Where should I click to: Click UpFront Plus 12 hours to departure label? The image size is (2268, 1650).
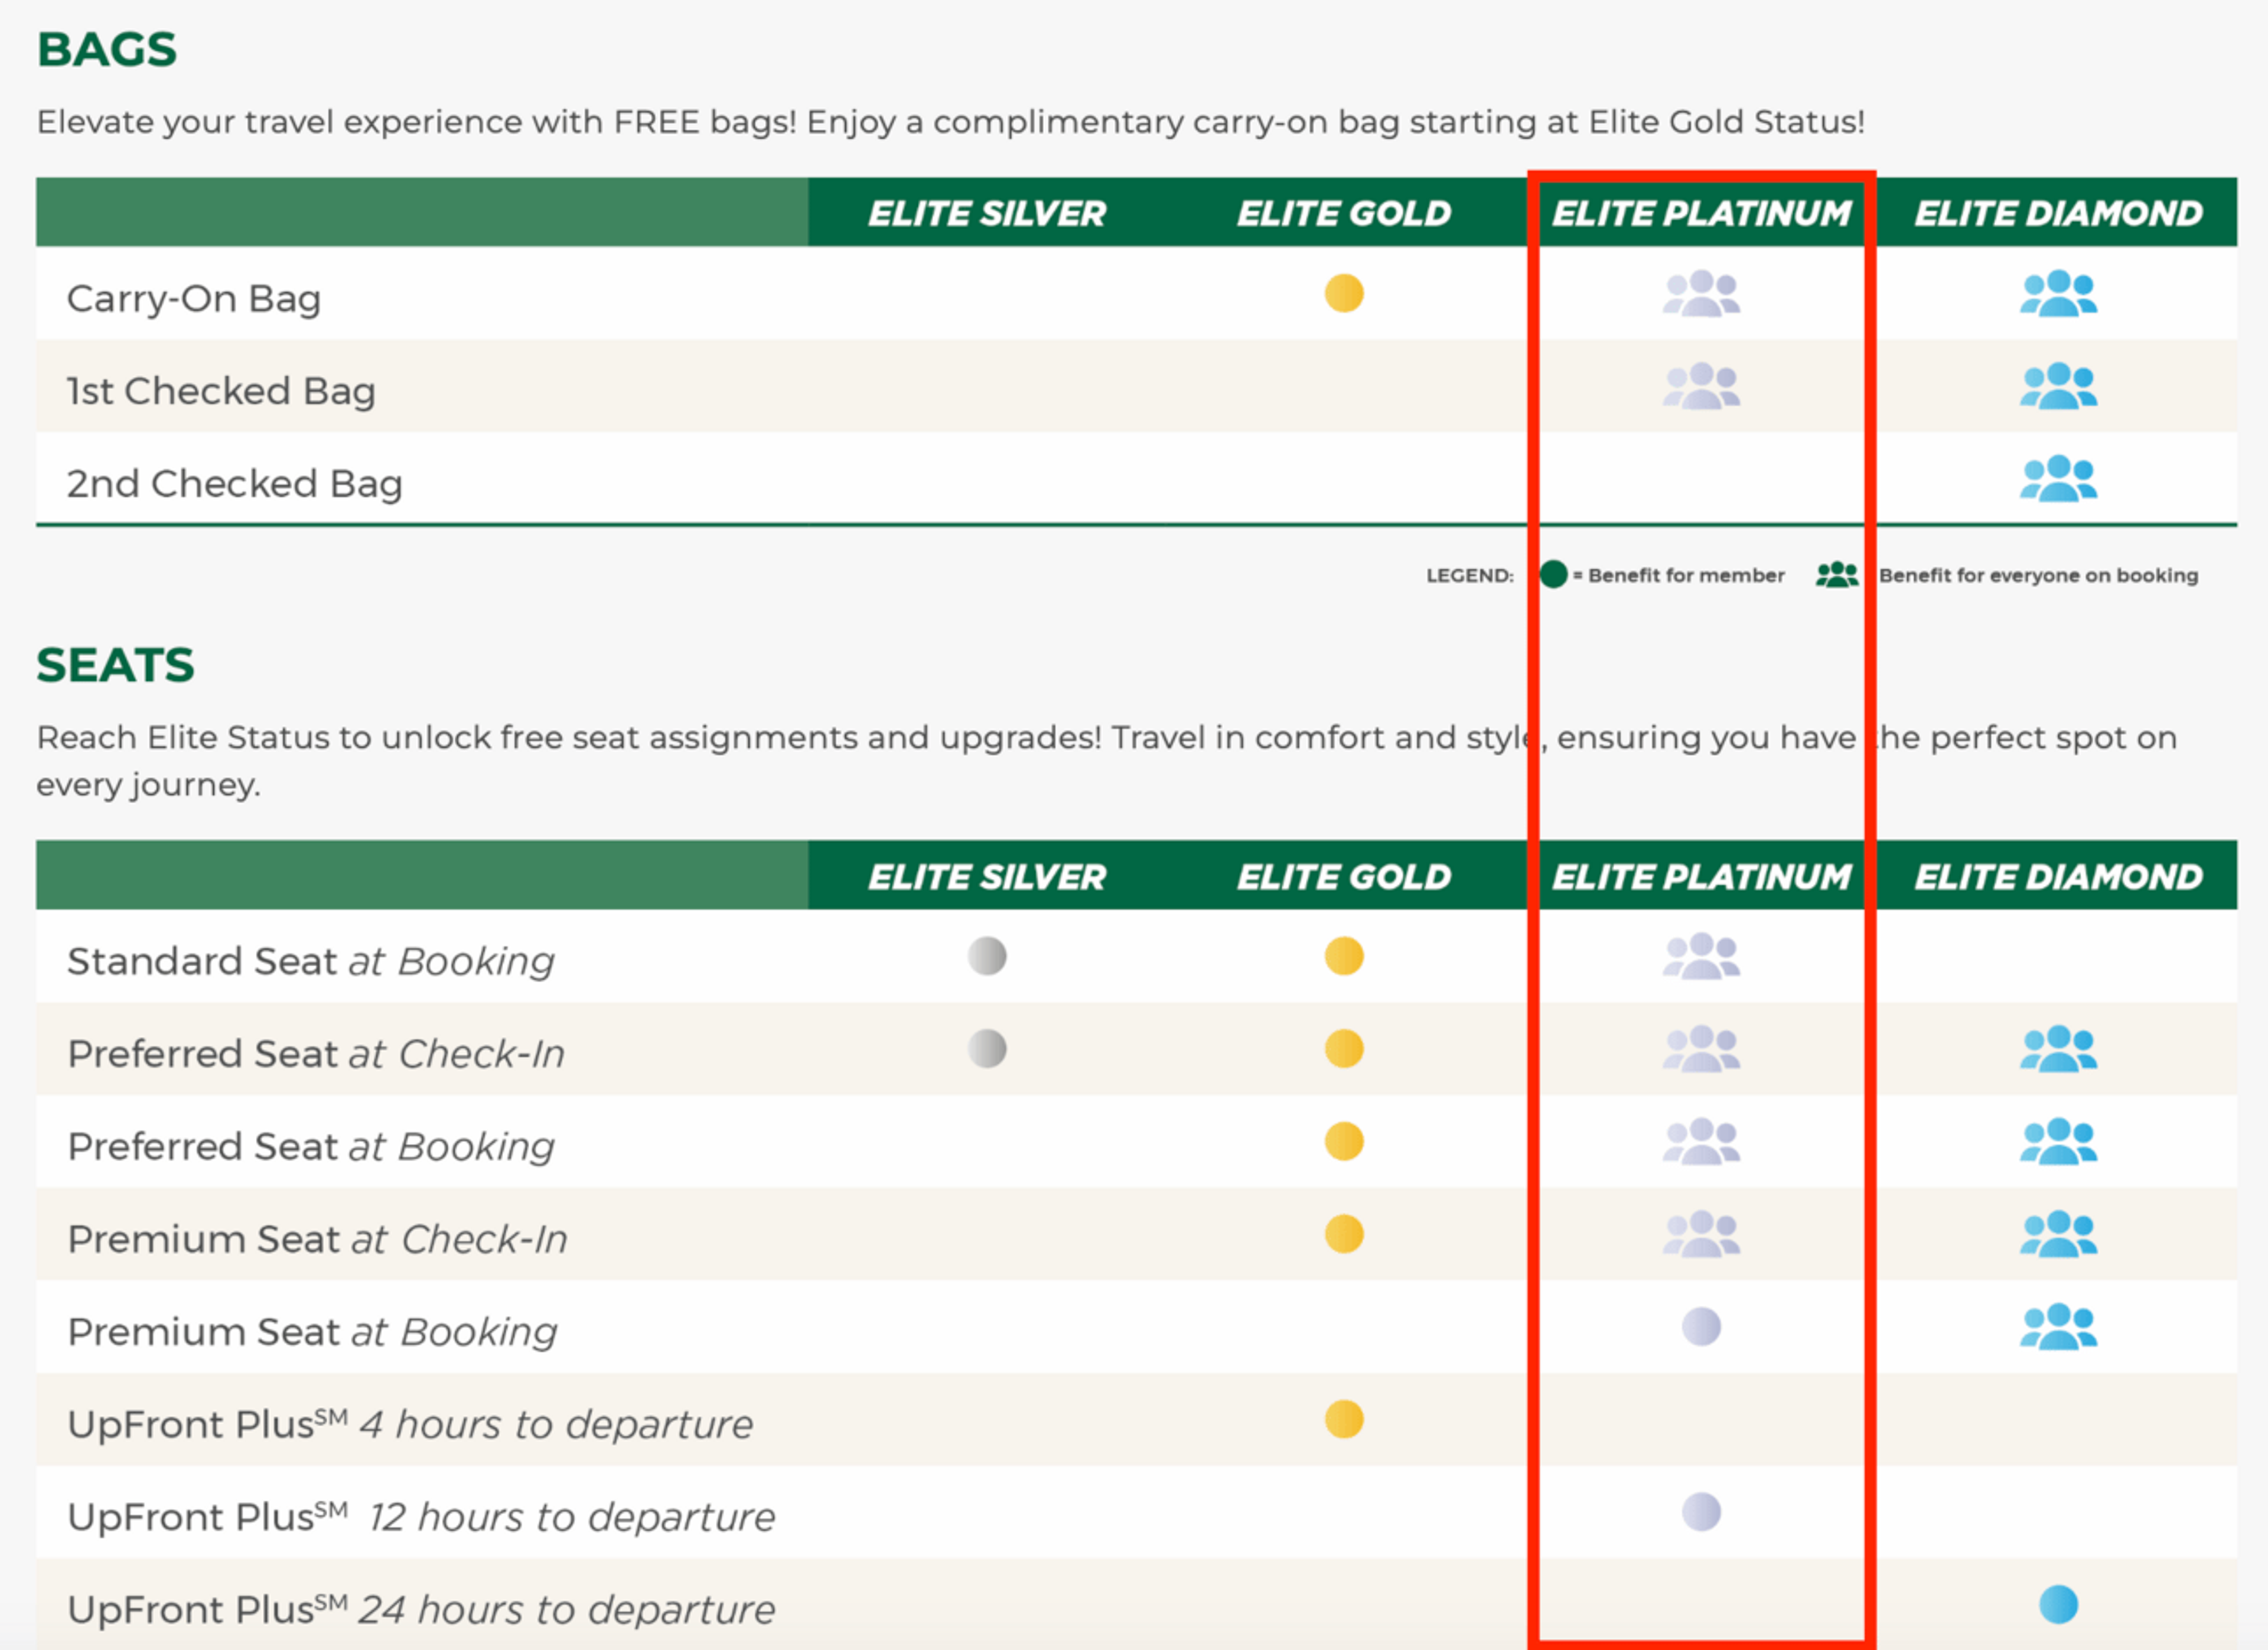click(421, 1517)
